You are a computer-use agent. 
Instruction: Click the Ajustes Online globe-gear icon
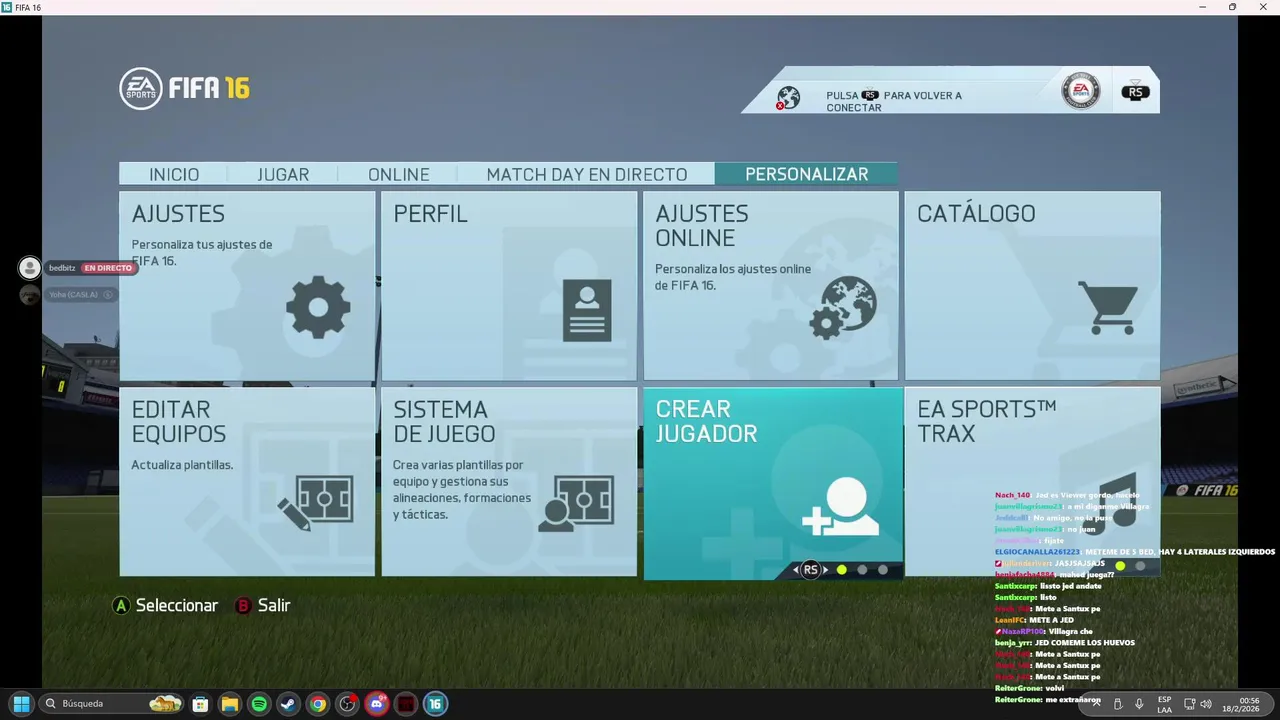point(843,307)
